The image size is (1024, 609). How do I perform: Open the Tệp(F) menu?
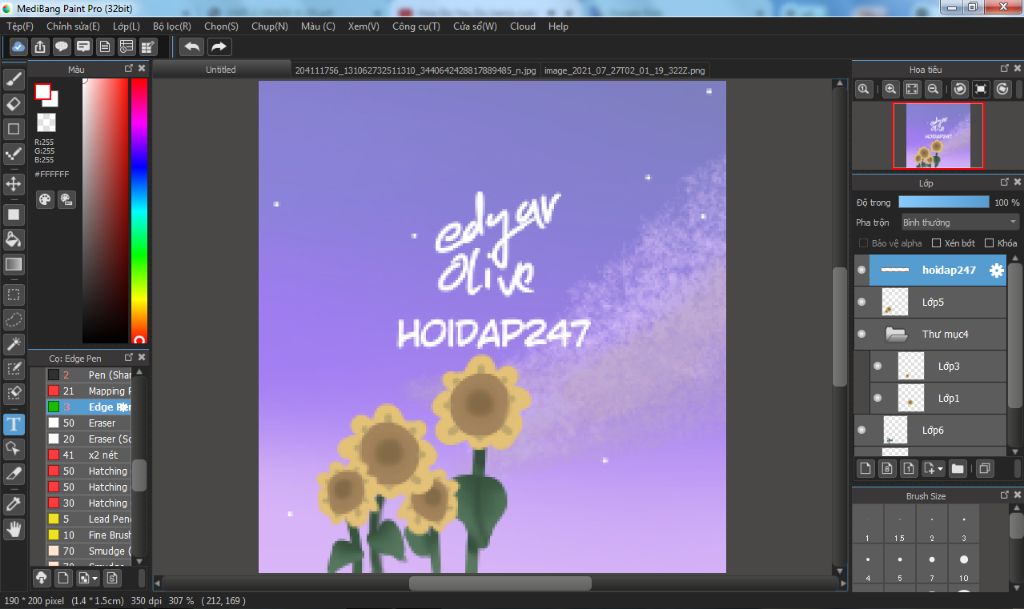click(20, 26)
